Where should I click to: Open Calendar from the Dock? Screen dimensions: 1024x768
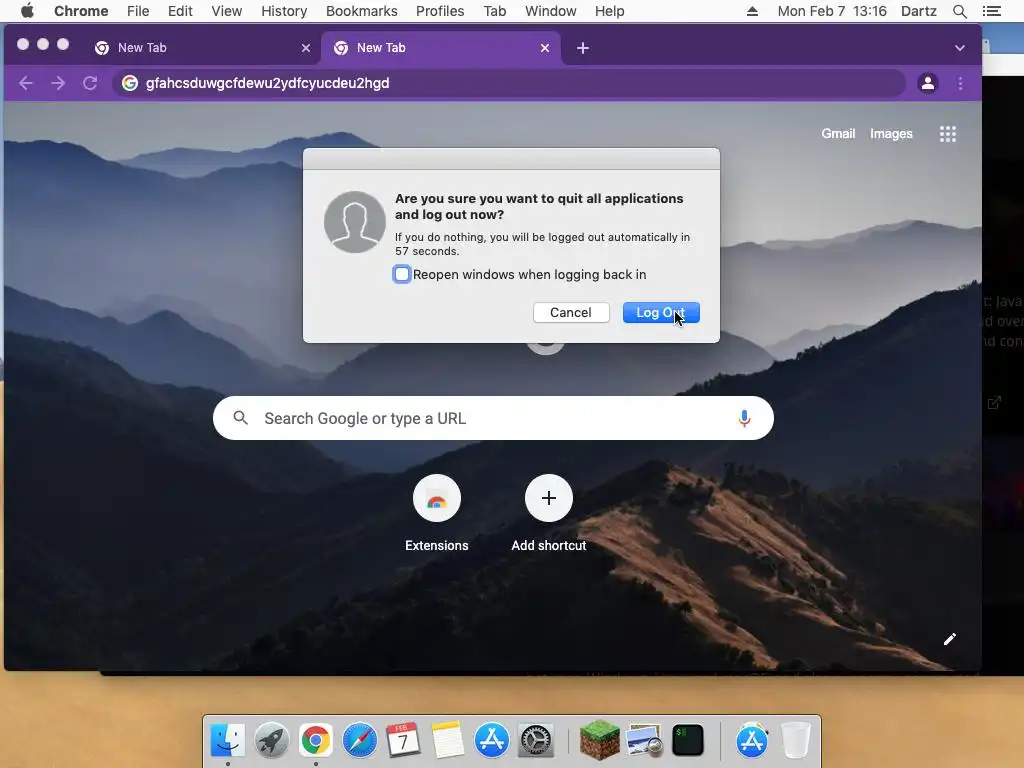coord(403,741)
